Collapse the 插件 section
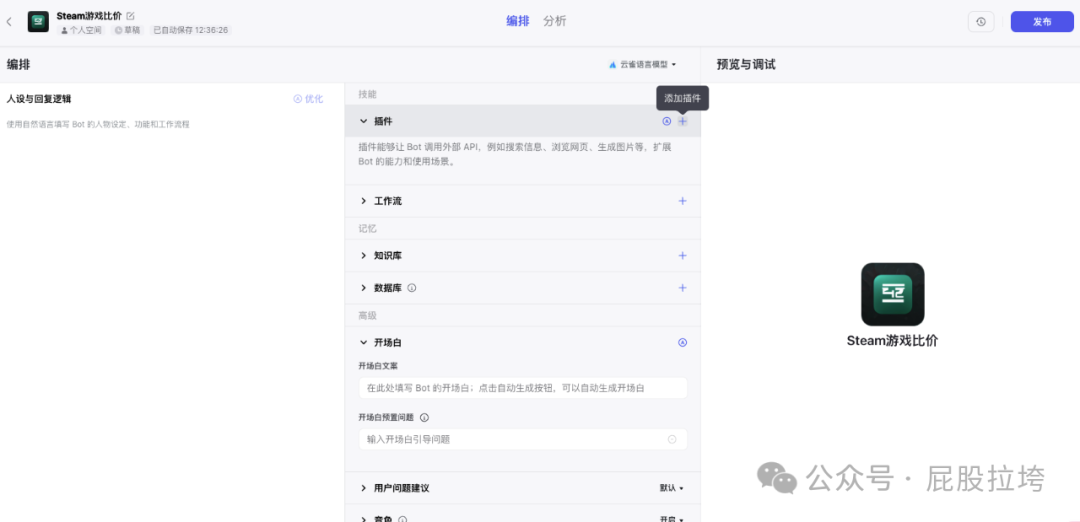 364,121
